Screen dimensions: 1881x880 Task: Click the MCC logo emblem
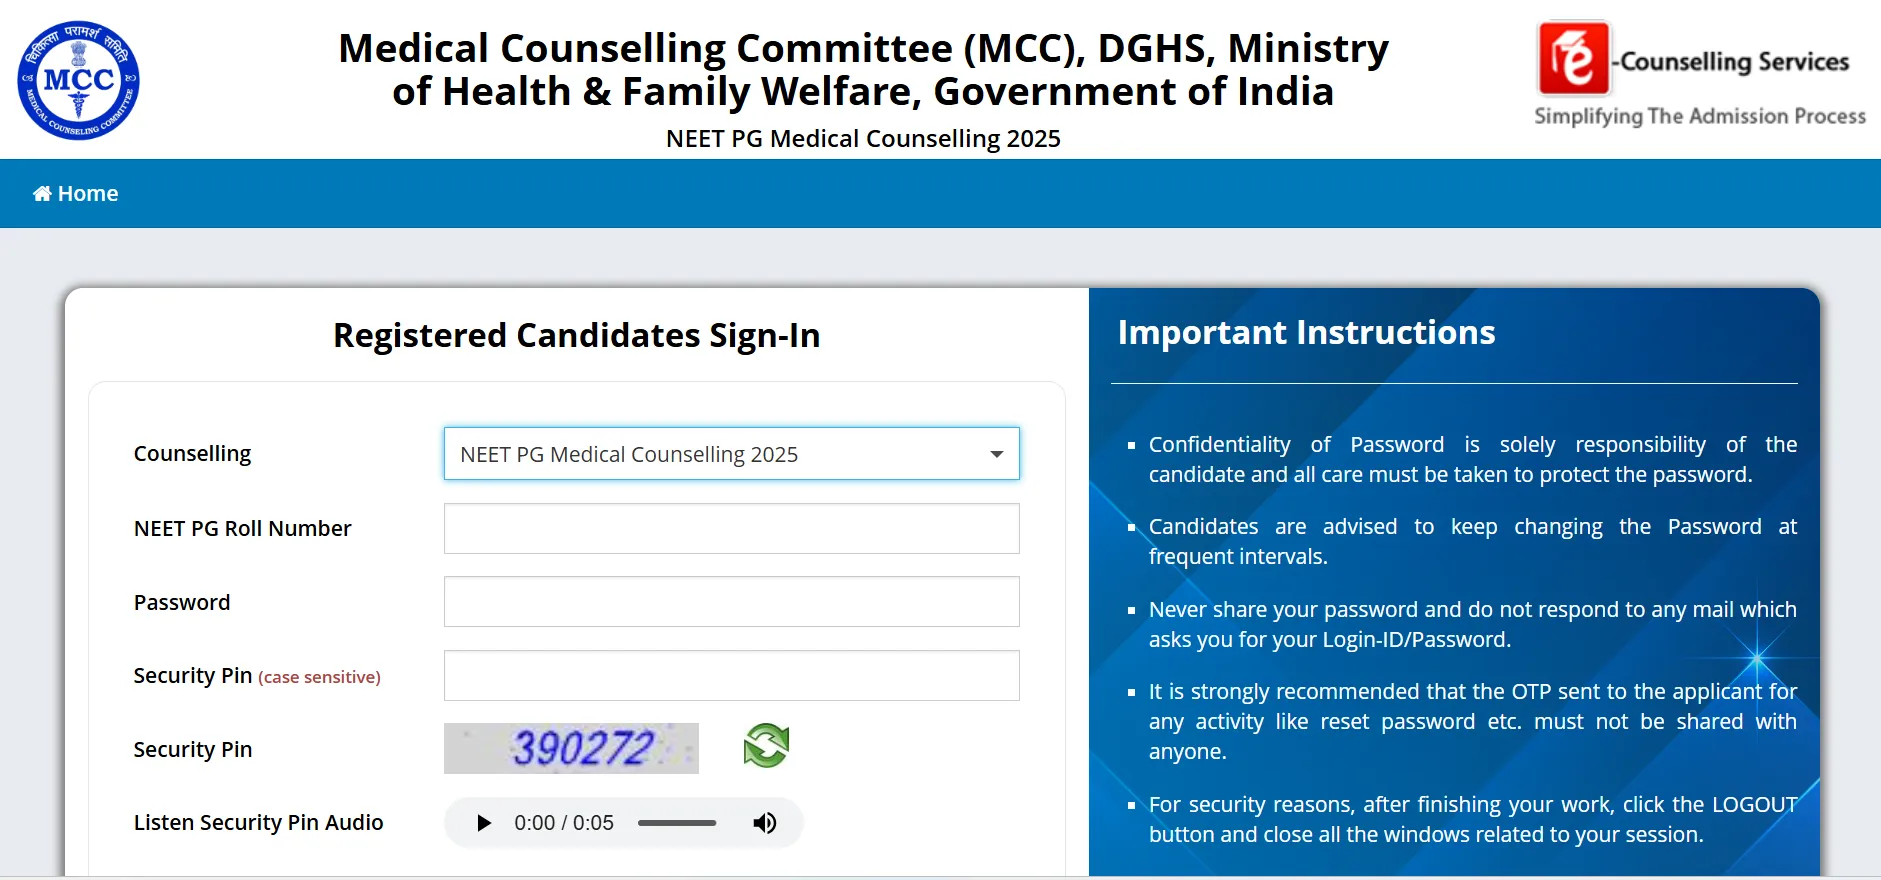(x=78, y=80)
